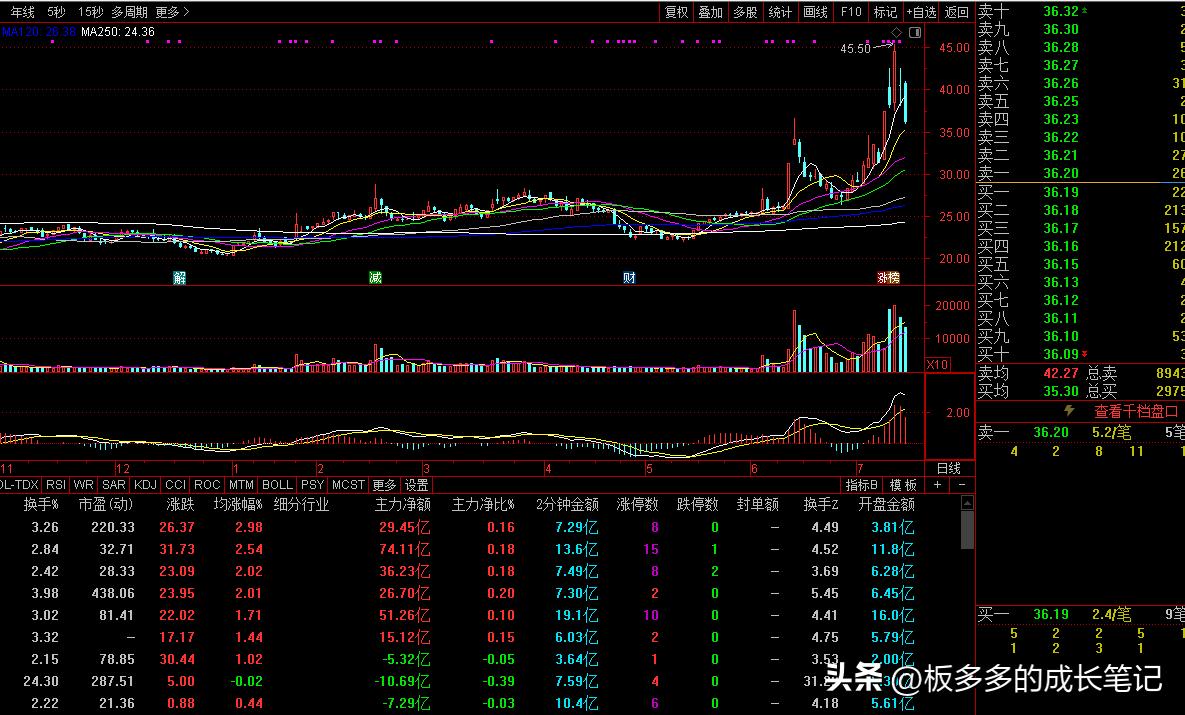
Task: Click 画线 drawing tool button
Action: (x=815, y=12)
